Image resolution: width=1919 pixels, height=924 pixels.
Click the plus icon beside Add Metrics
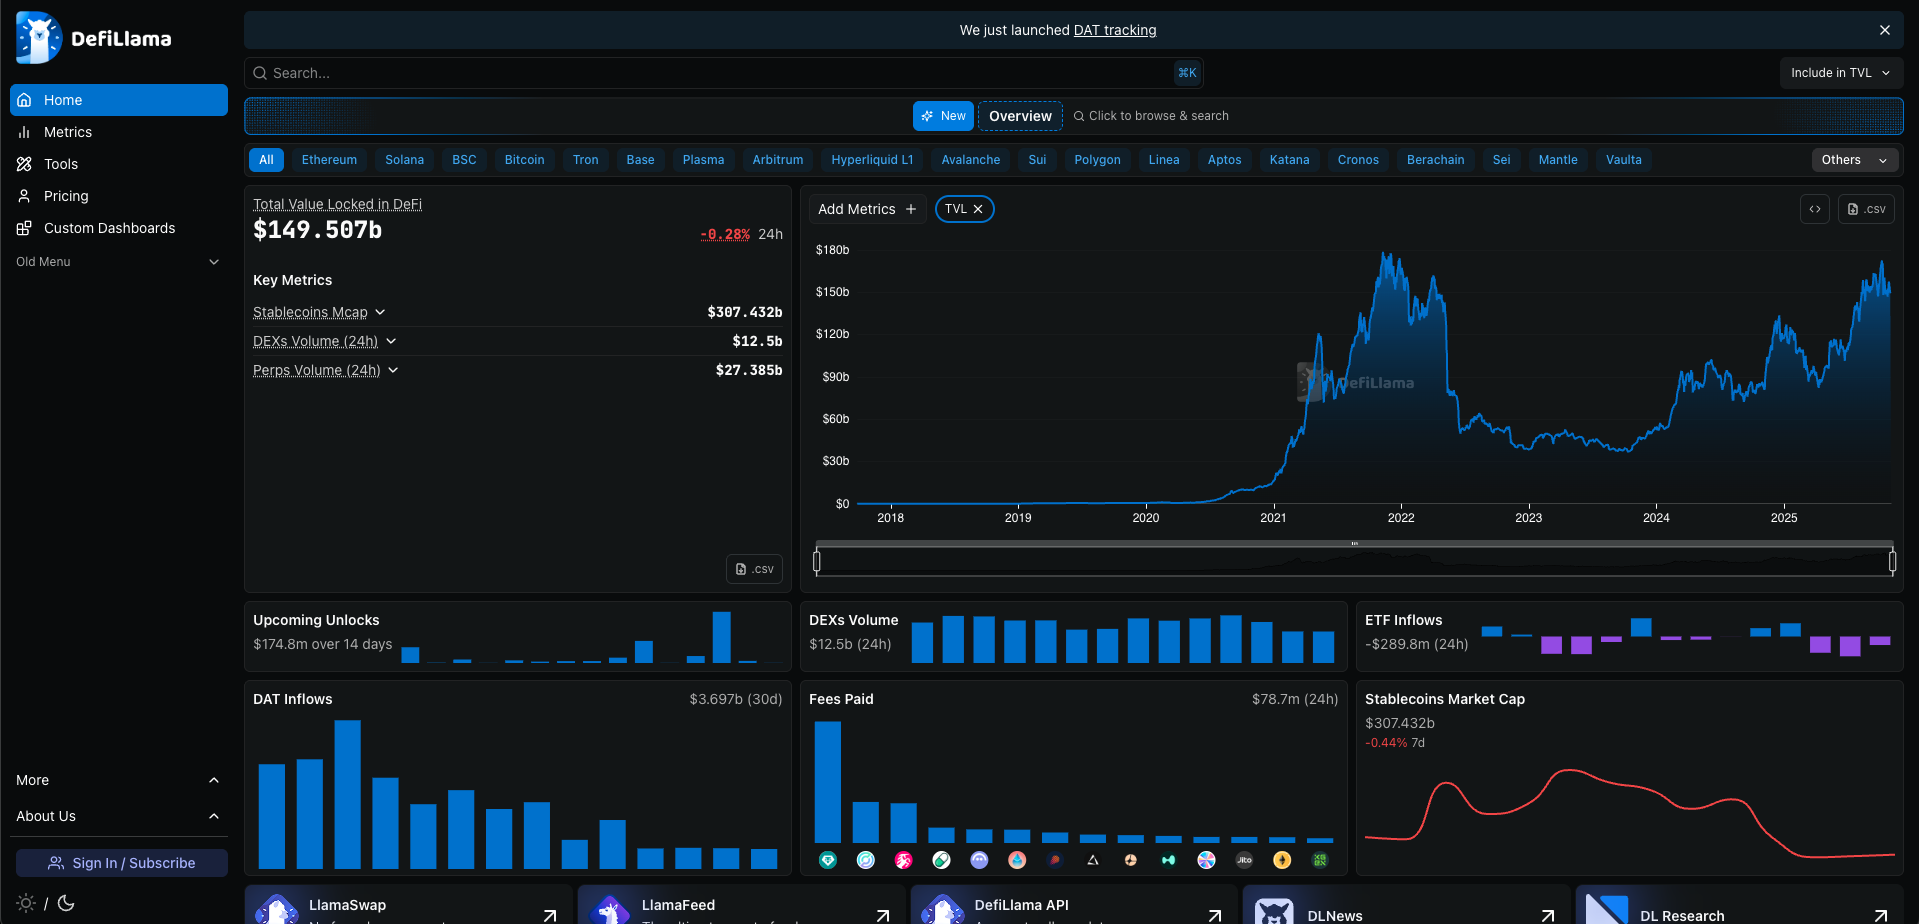[911, 209]
